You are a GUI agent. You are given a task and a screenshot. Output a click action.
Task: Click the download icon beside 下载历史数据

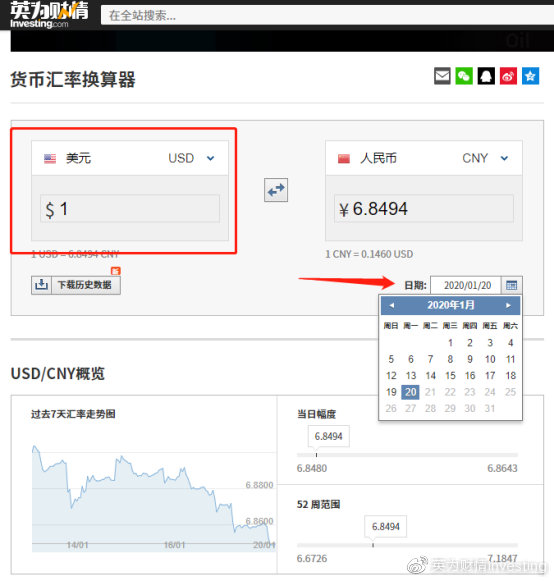coord(42,285)
